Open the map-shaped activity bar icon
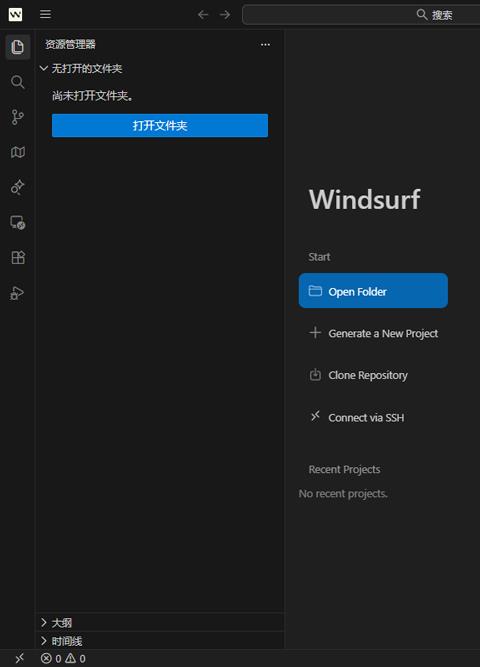Image resolution: width=480 pixels, height=667 pixels. click(x=17, y=152)
